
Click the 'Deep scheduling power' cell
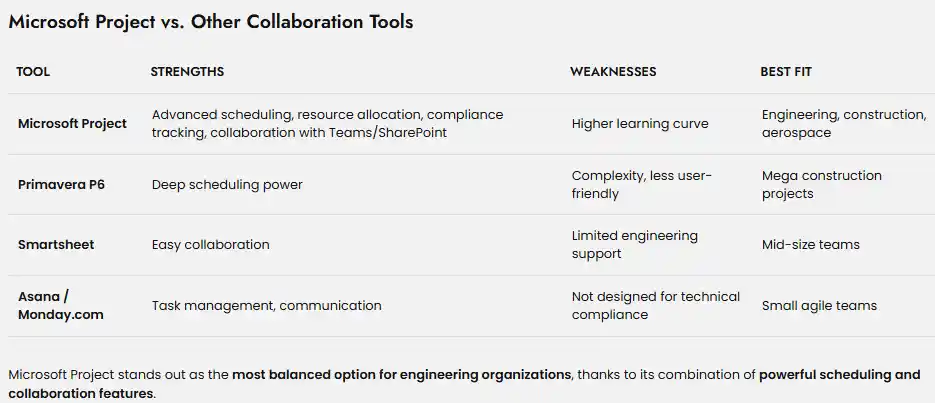227,184
